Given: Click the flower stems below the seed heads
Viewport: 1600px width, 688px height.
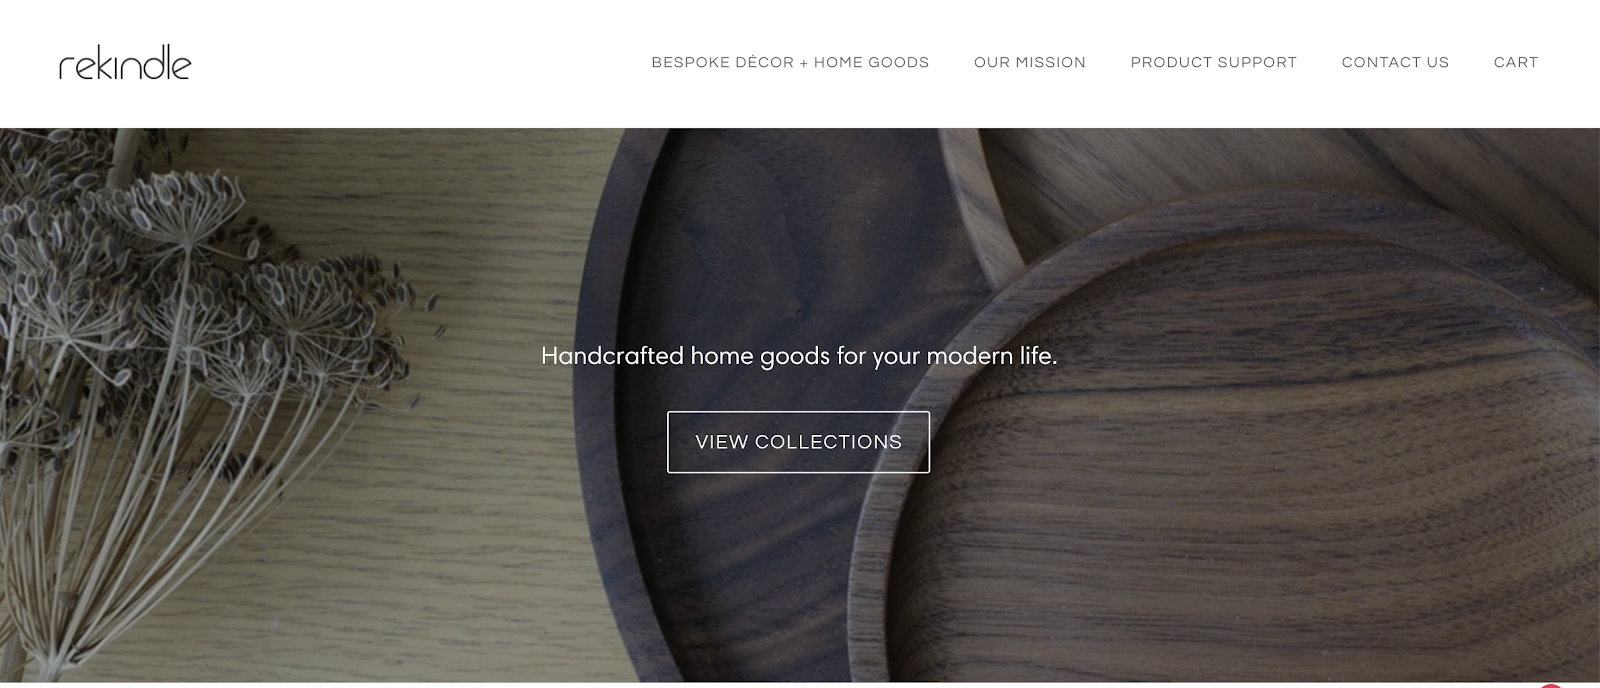Looking at the screenshot, I should [x=130, y=520].
